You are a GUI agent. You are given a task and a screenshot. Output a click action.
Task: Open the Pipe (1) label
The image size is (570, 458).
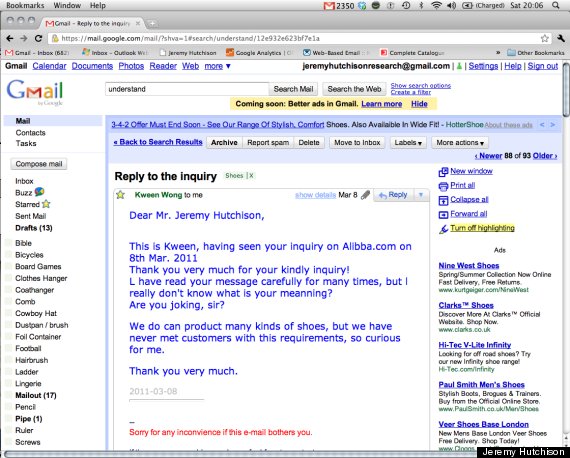(28, 419)
